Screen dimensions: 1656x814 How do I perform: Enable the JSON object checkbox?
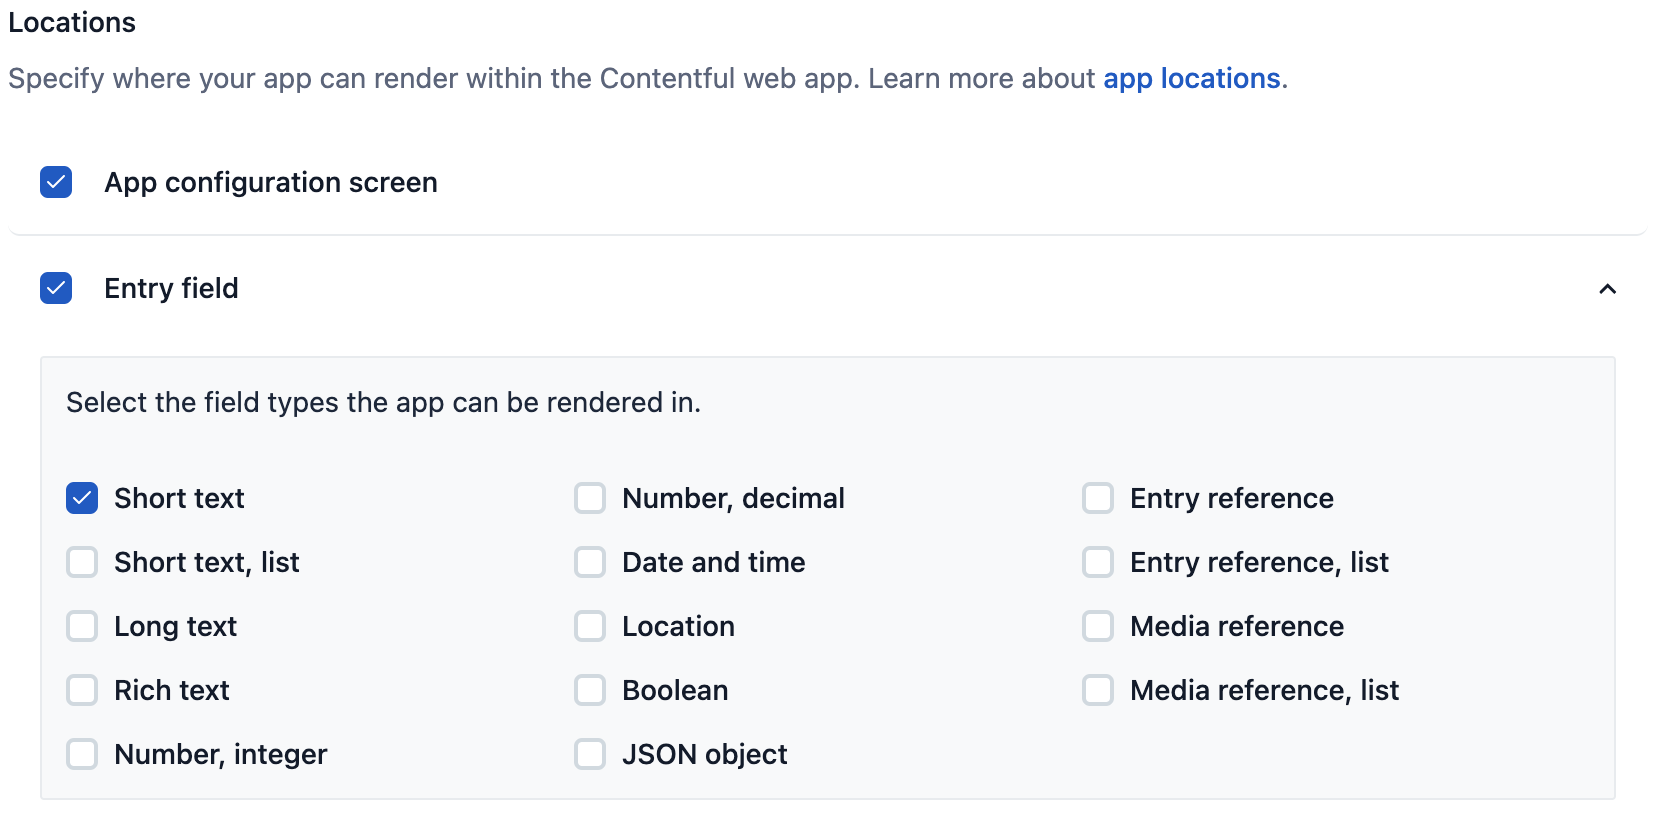point(590,754)
